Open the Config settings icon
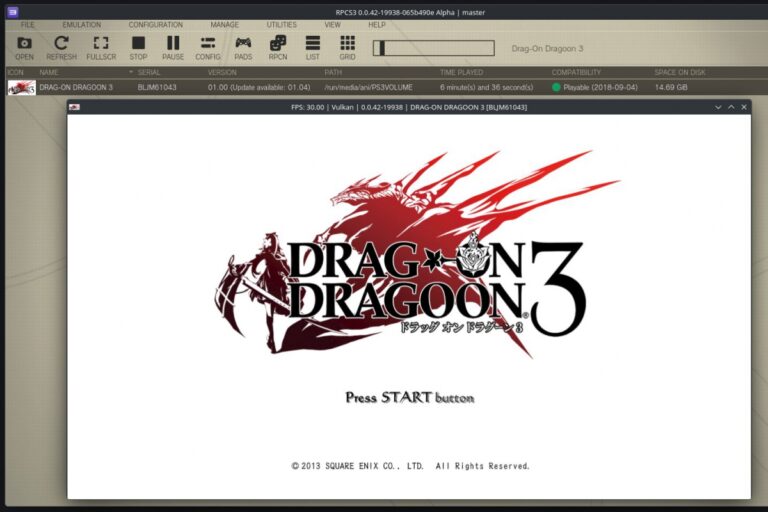Screen dimensions: 768x512 (x=208, y=48)
